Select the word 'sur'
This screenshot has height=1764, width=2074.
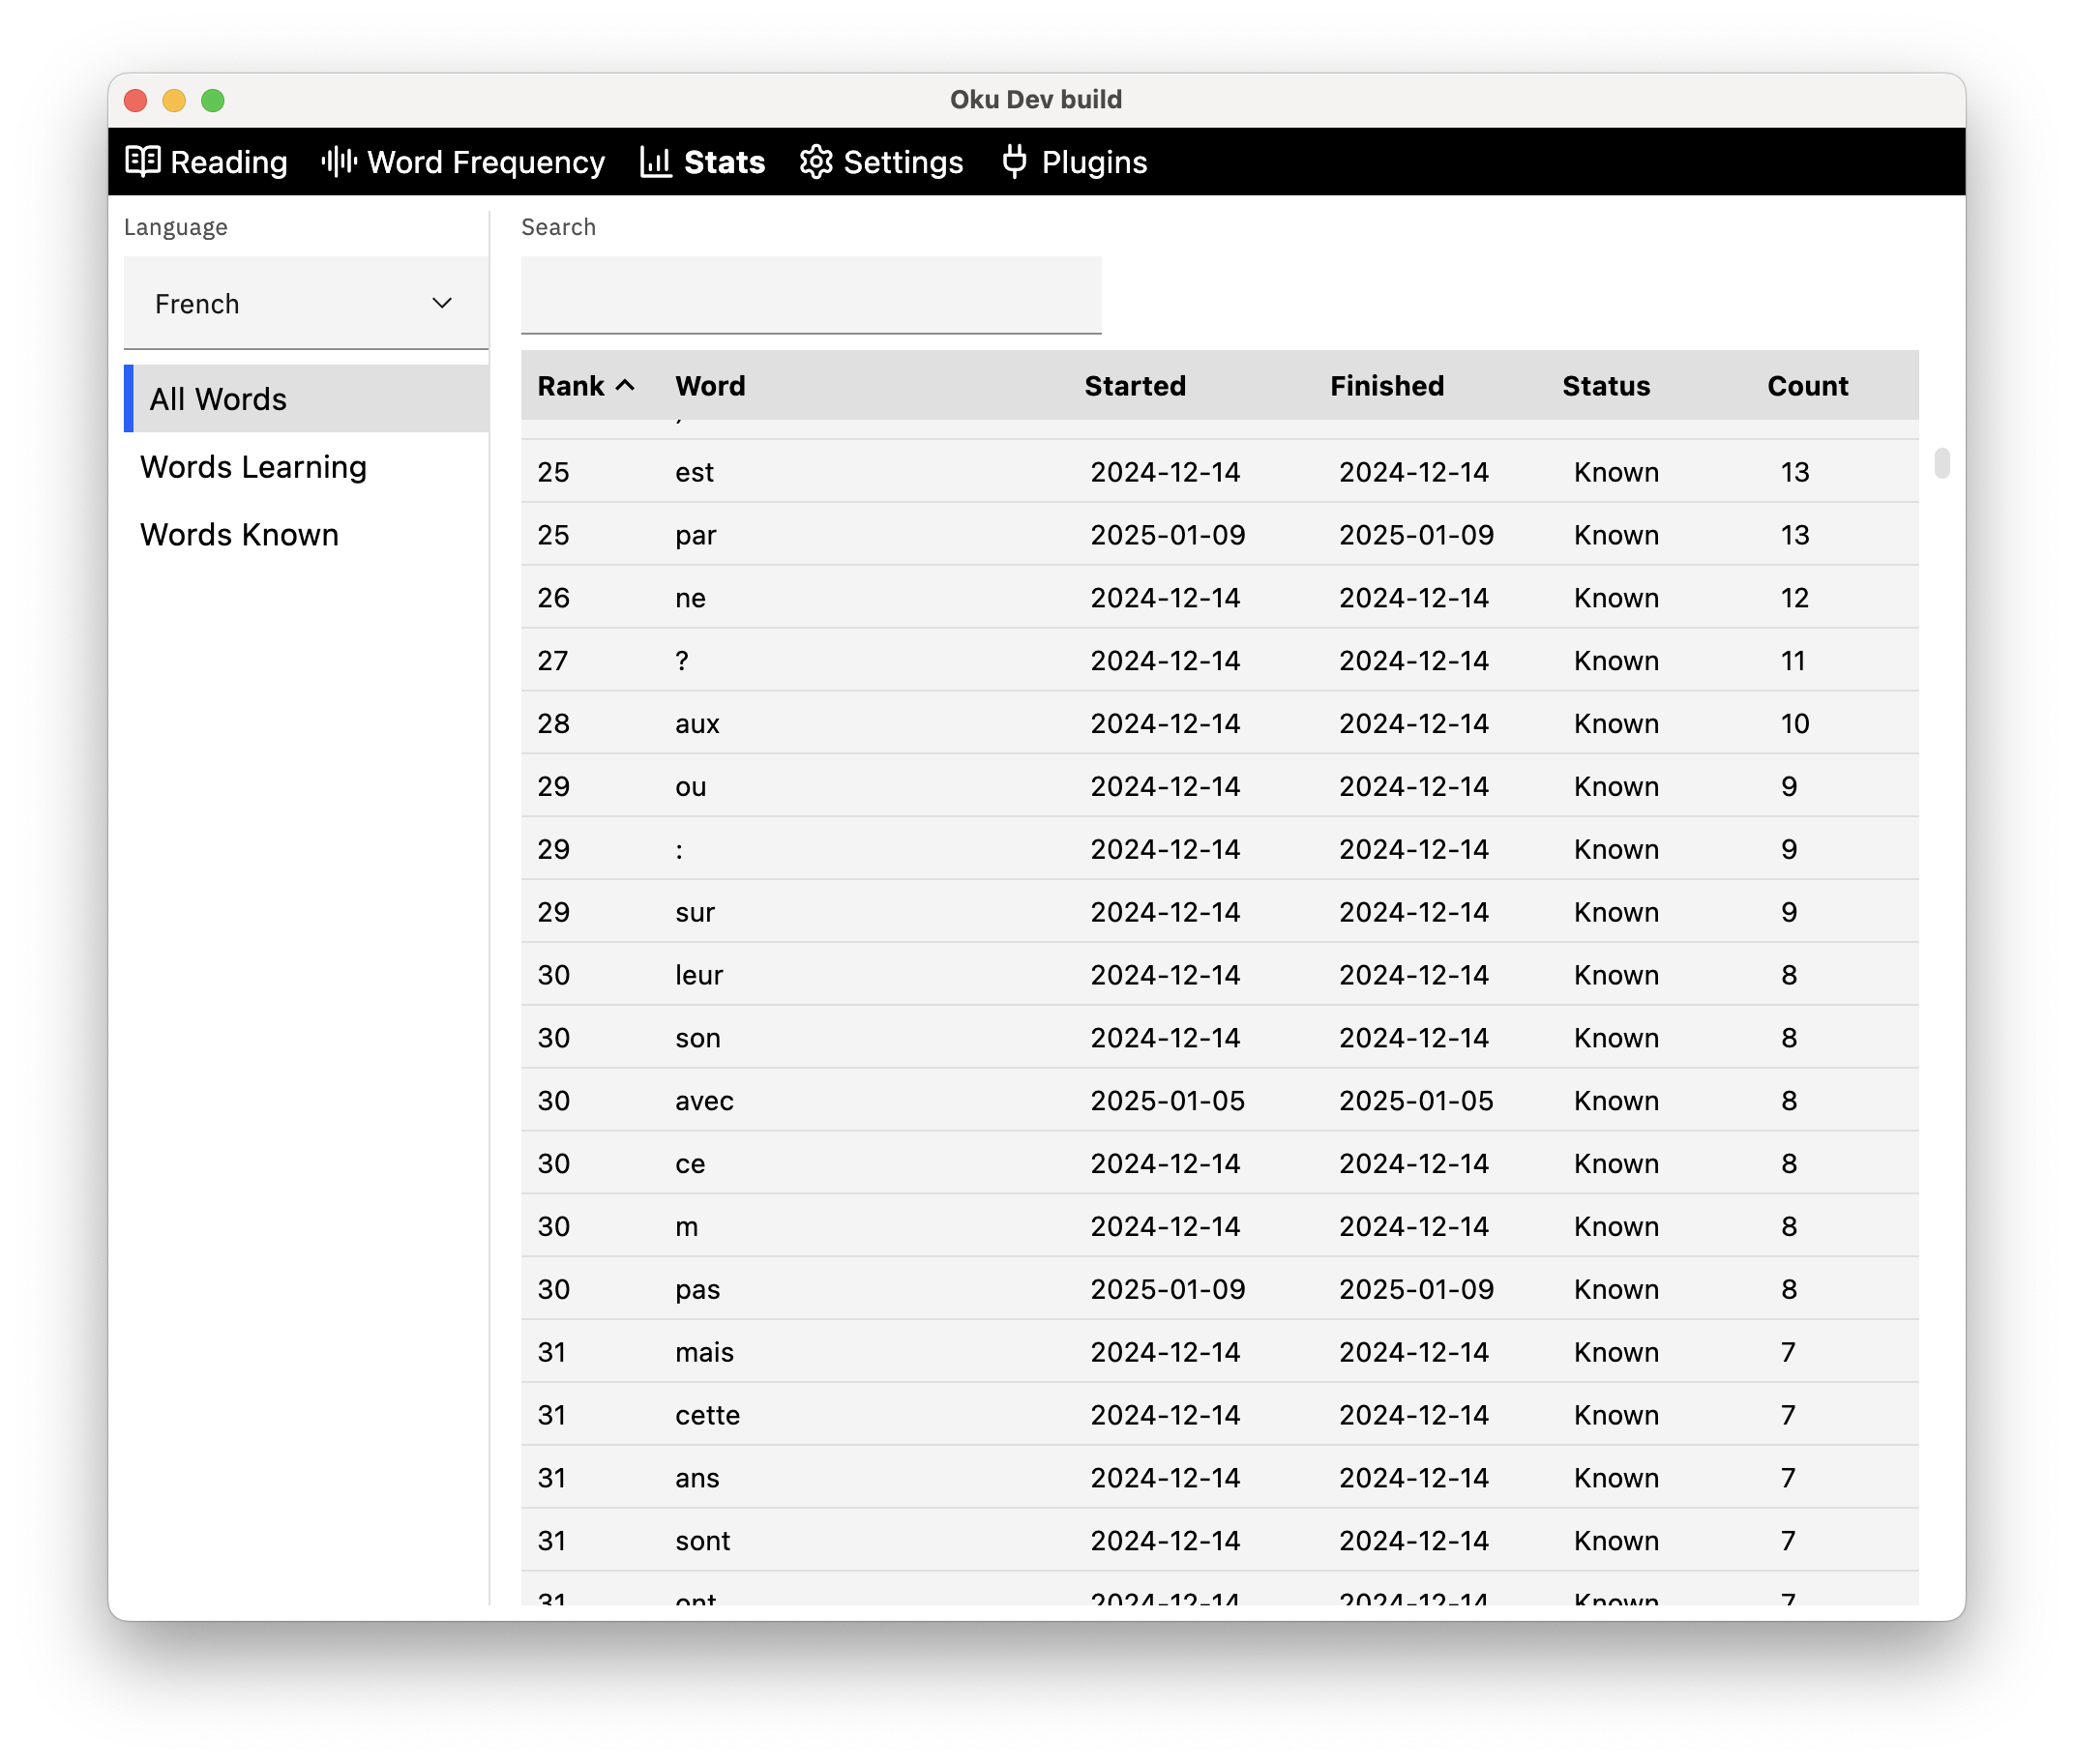pos(695,913)
